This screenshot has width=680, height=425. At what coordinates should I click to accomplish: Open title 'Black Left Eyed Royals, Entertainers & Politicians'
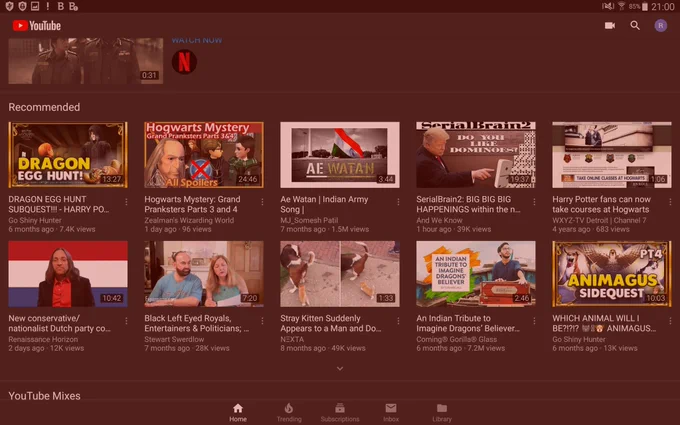[x=196, y=324]
